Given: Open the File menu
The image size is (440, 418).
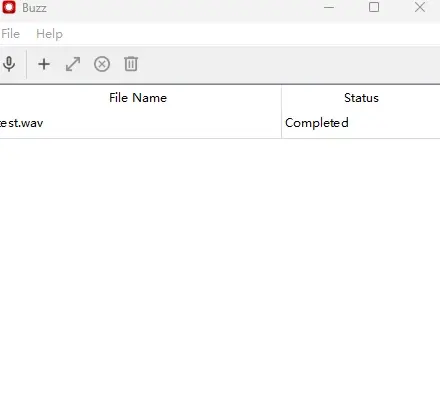Looking at the screenshot, I should [x=10, y=34].
